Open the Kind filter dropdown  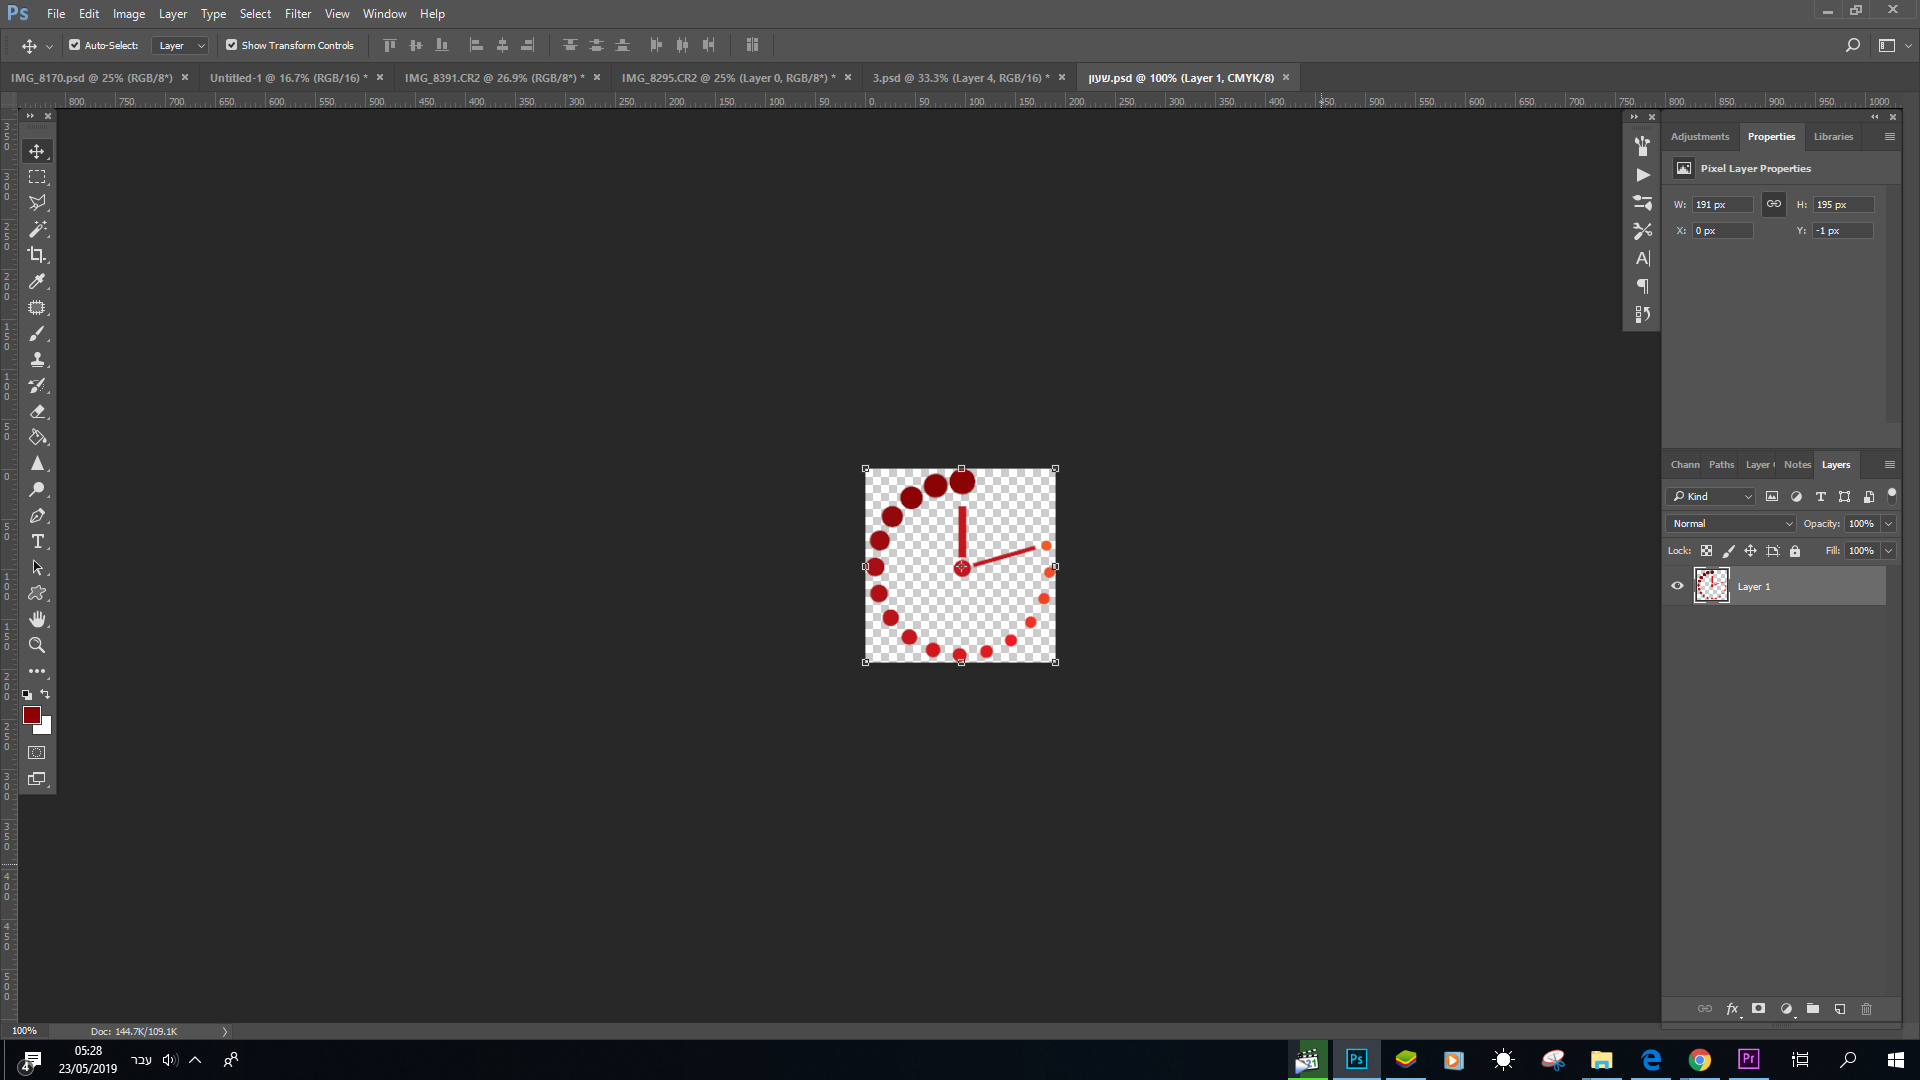1710,496
